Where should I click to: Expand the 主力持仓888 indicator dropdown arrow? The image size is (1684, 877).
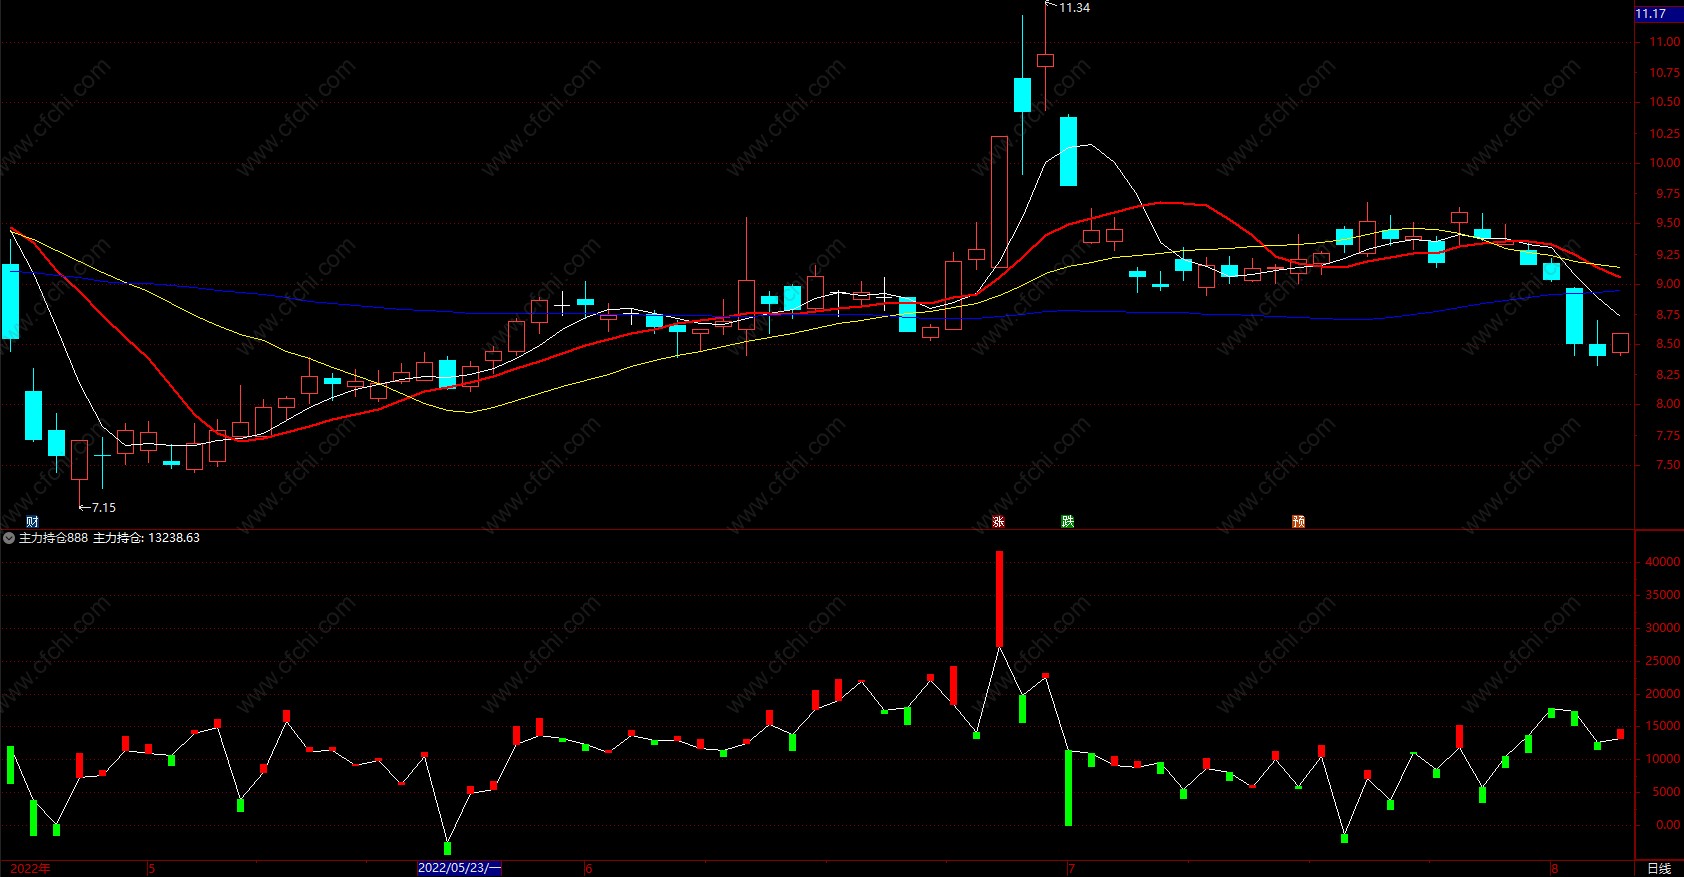(9, 538)
